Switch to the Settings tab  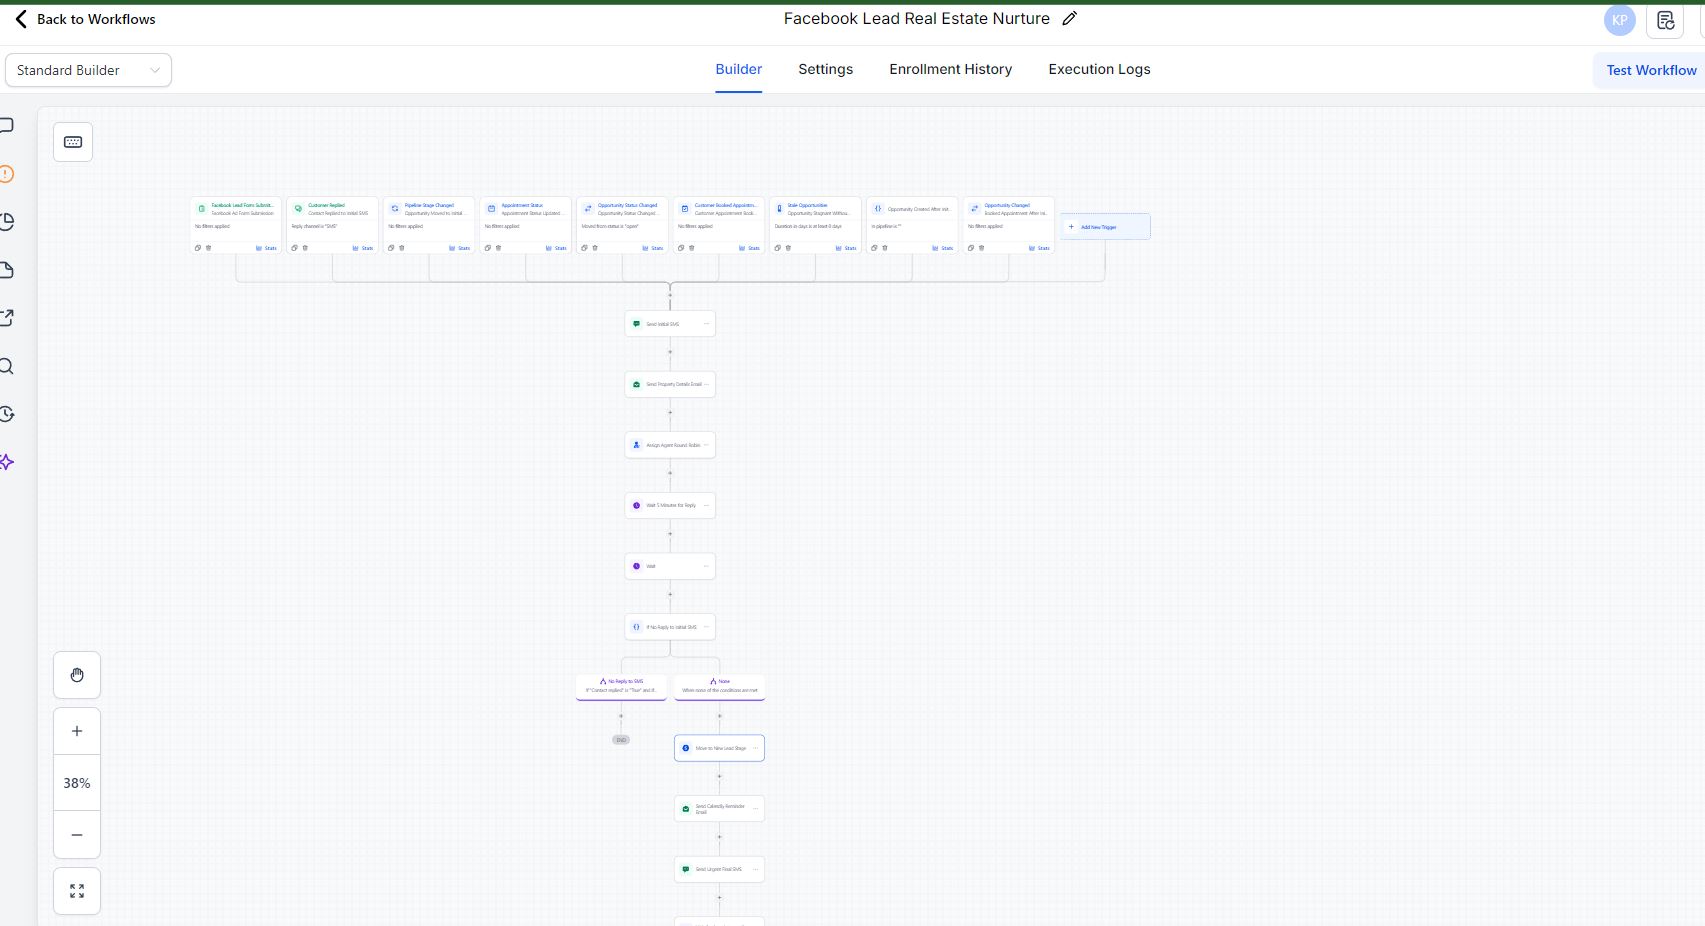(x=825, y=69)
